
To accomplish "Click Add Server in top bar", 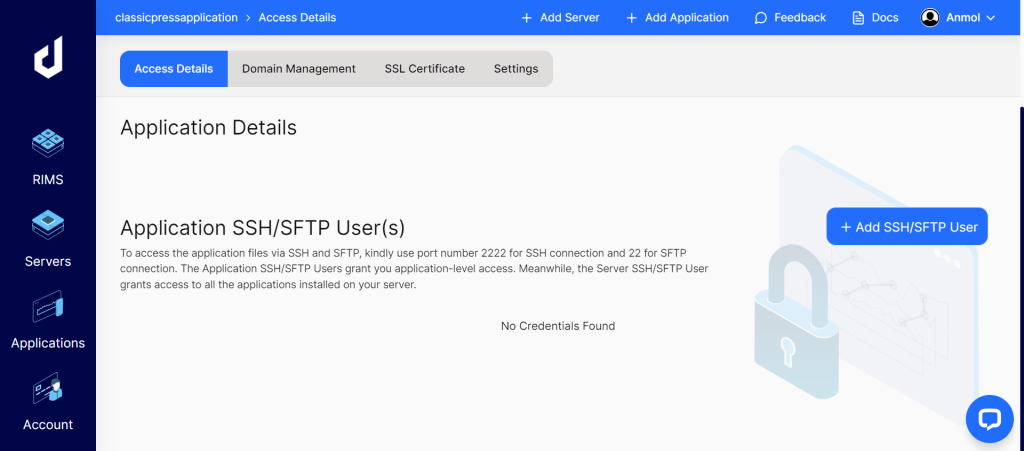I will pos(560,18).
